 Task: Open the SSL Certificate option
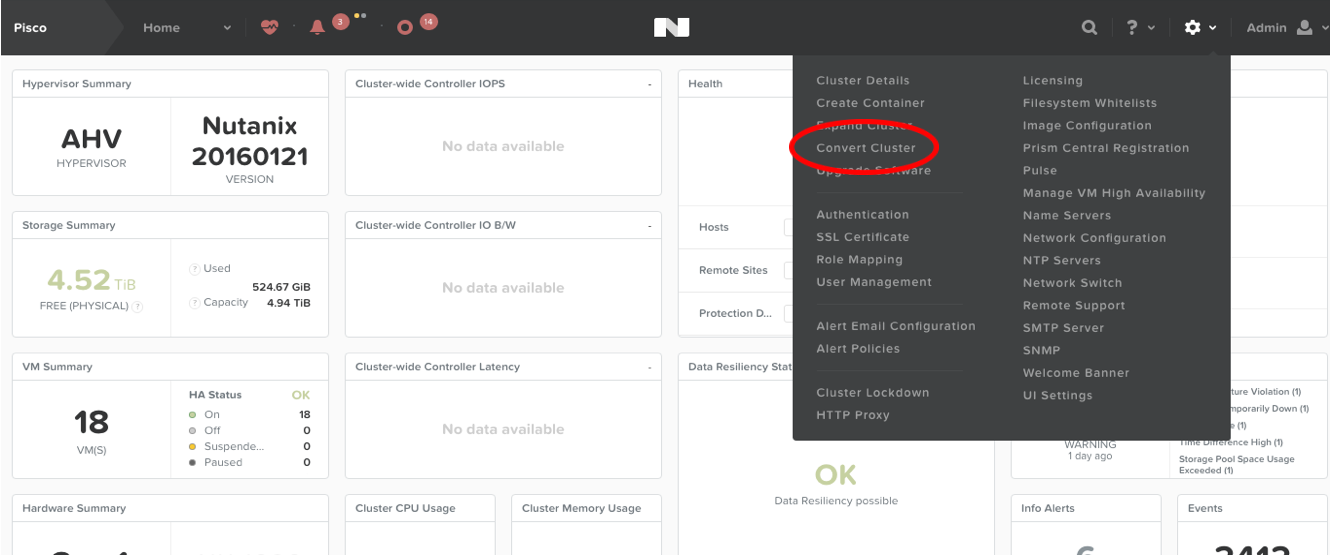[x=863, y=237]
